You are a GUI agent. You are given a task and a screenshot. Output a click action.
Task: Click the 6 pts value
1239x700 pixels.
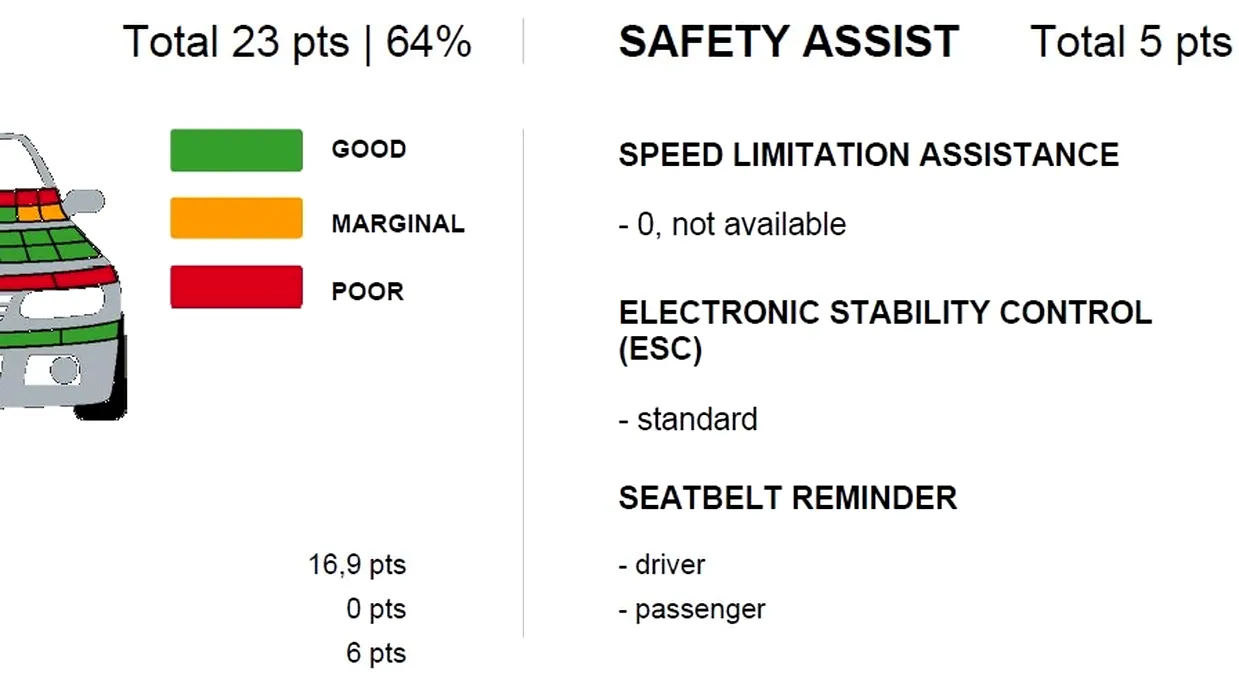[x=376, y=654]
